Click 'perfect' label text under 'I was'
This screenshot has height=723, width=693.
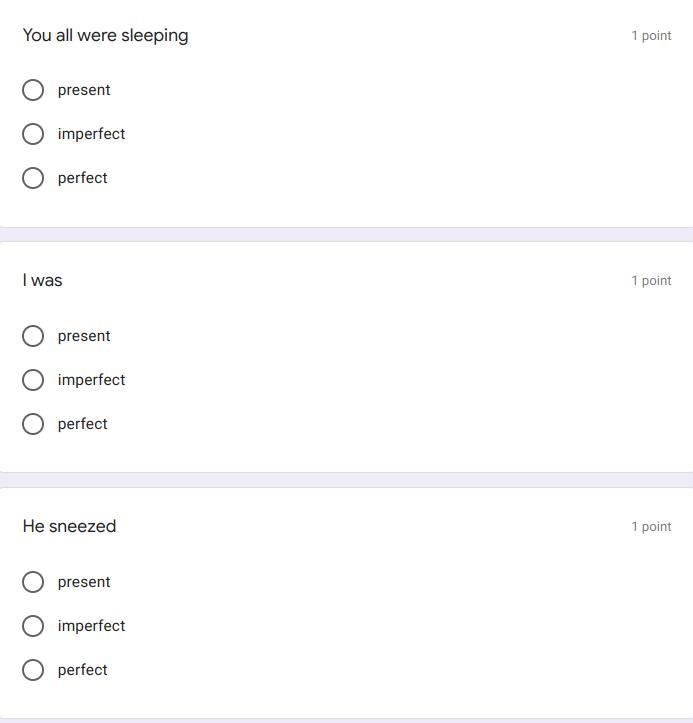82,424
